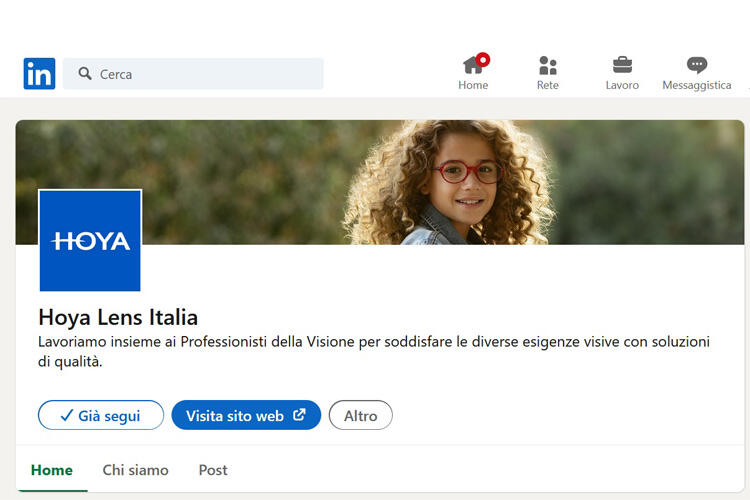Click the magnifier icon in search bar

point(85,73)
